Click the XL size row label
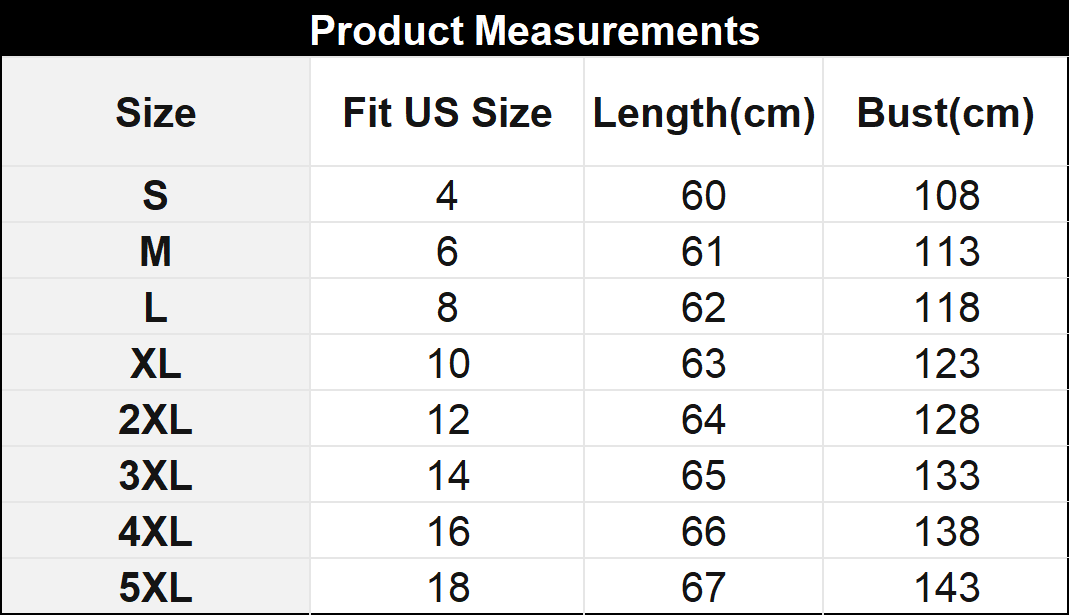This screenshot has height=615, width=1069. (x=155, y=364)
